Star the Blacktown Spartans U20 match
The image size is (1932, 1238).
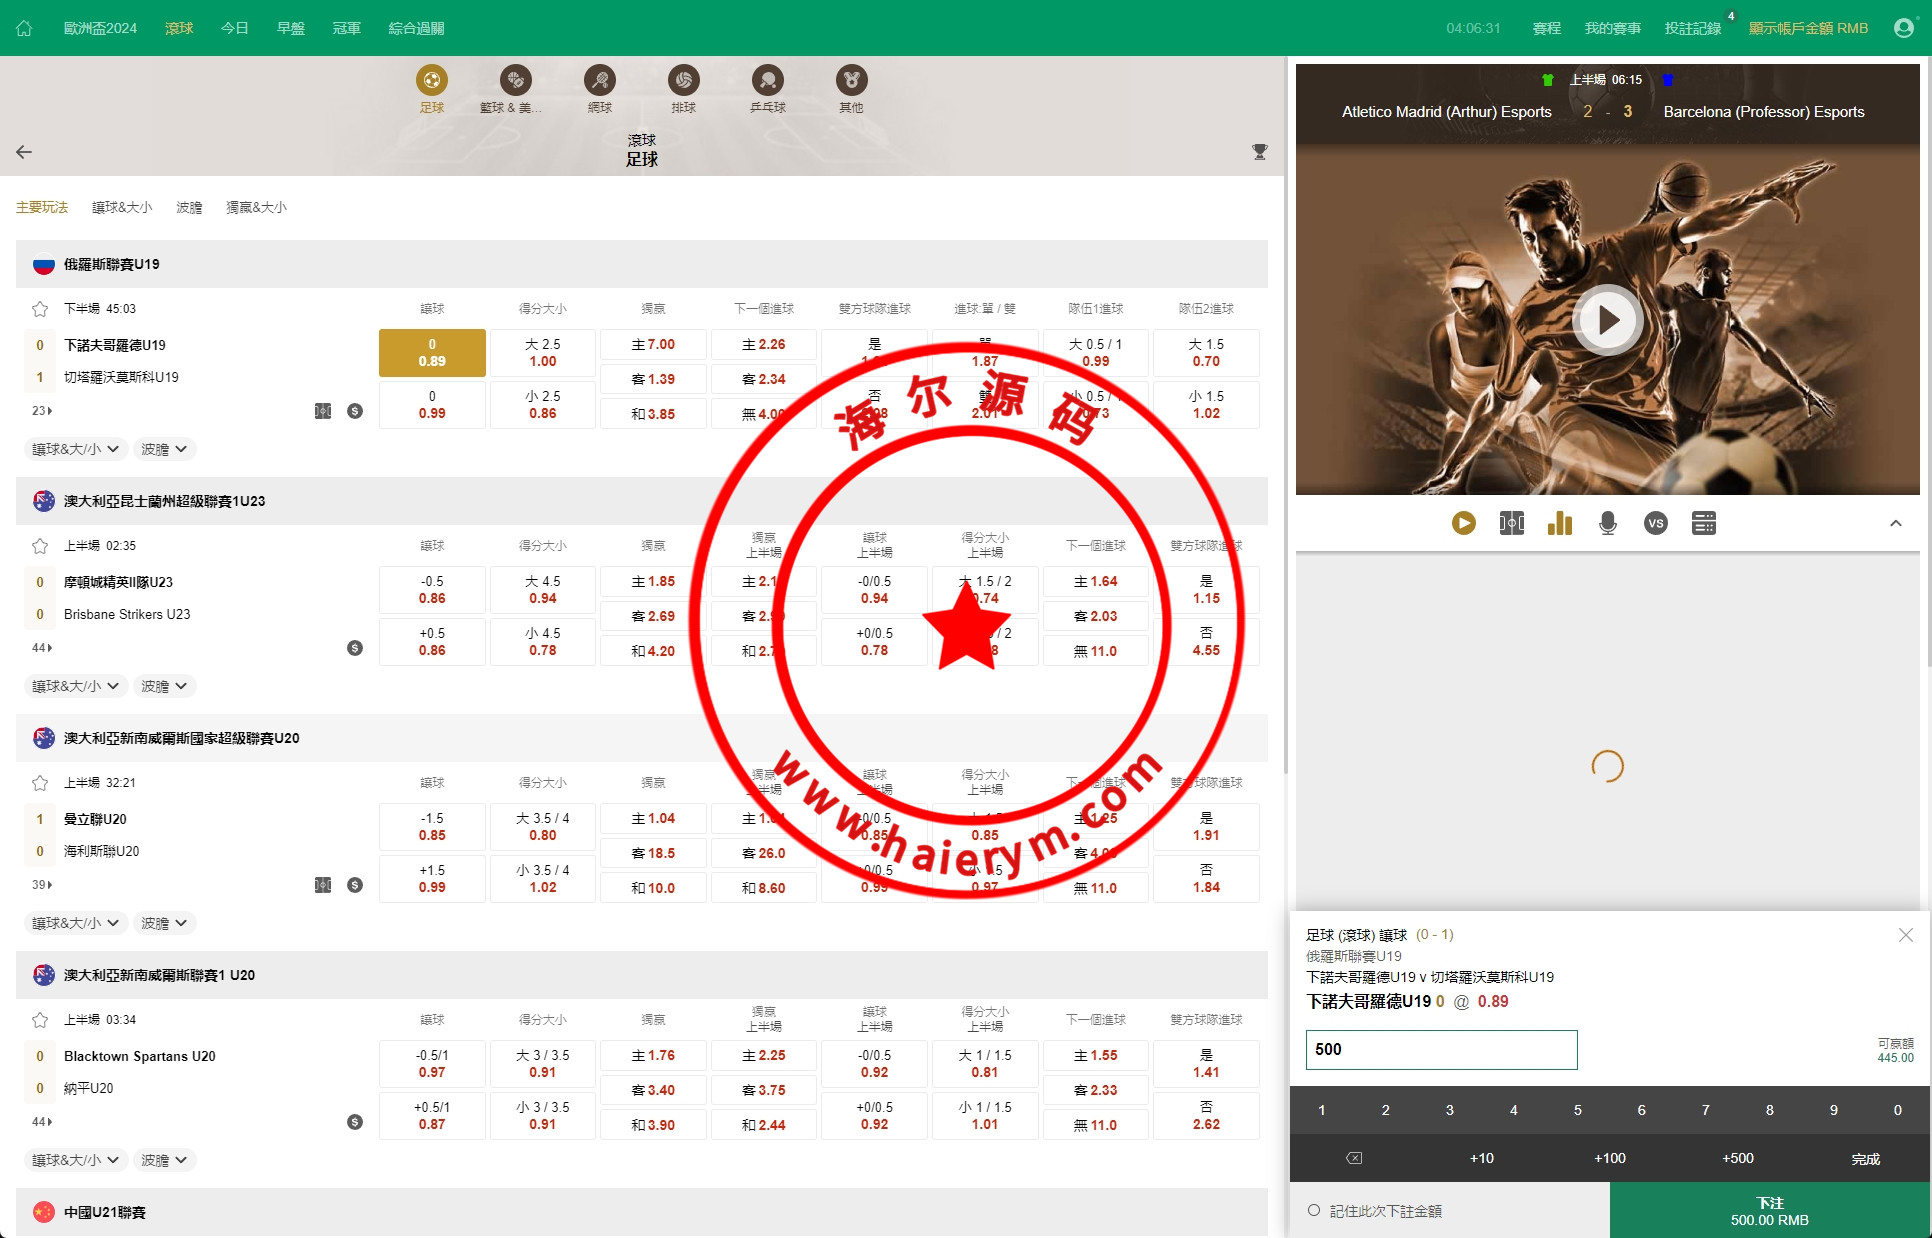(x=40, y=1020)
